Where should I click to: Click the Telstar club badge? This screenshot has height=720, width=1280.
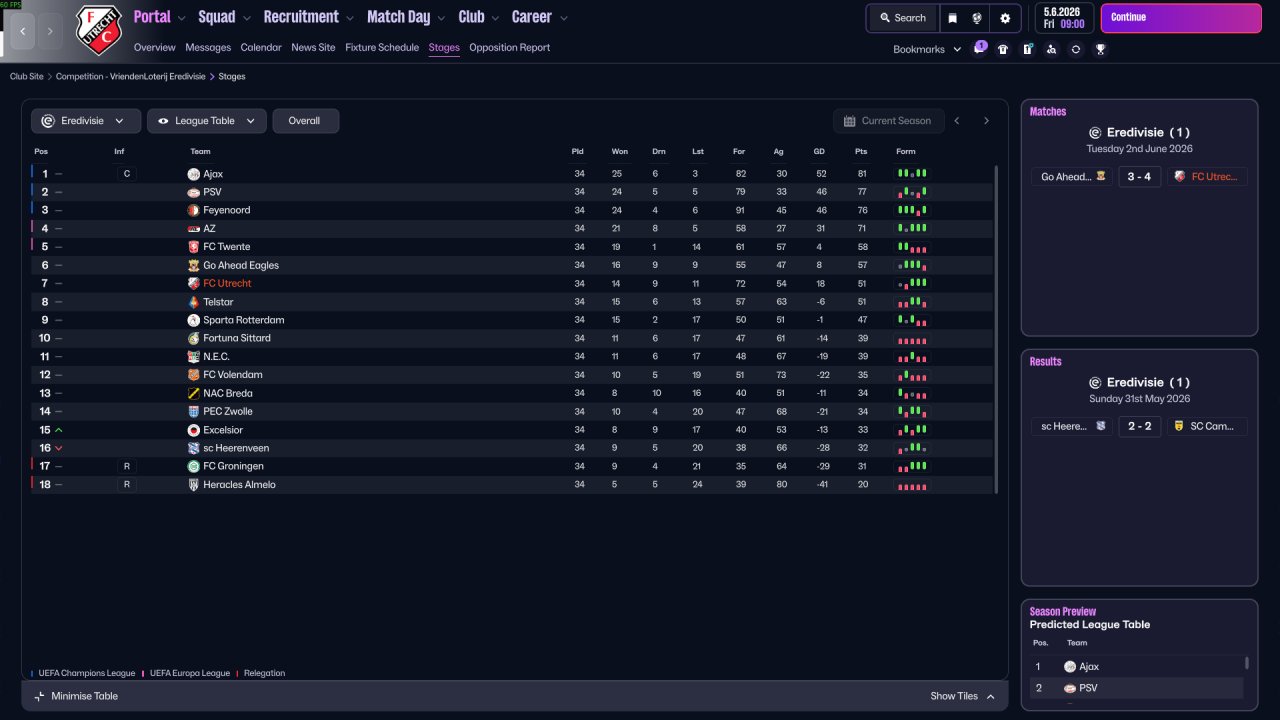[x=194, y=302]
